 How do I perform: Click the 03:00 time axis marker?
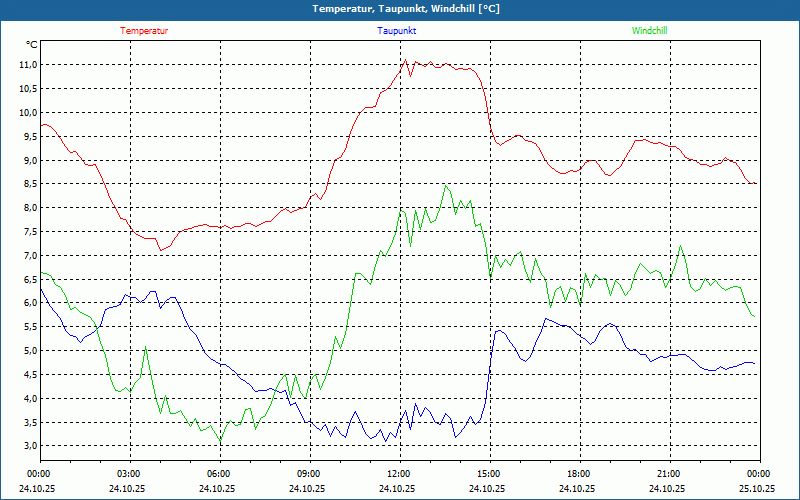click(x=128, y=474)
